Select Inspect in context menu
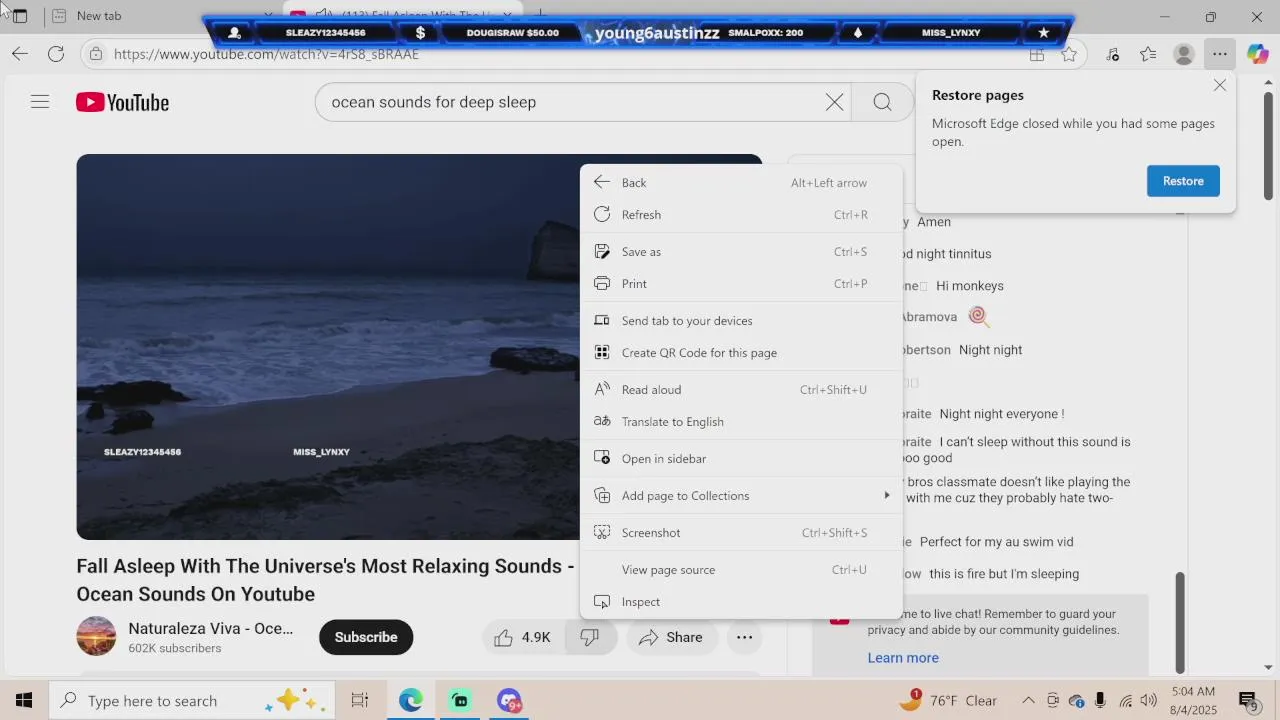Image resolution: width=1280 pixels, height=720 pixels. [x=741, y=601]
